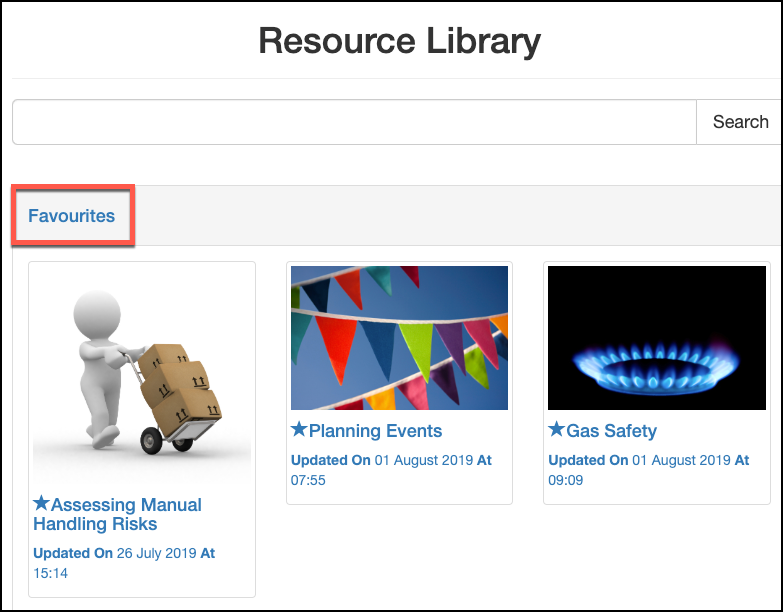Click the 15:14 time under Manual Handling Risks
This screenshot has height=612, width=783.
tap(50, 573)
